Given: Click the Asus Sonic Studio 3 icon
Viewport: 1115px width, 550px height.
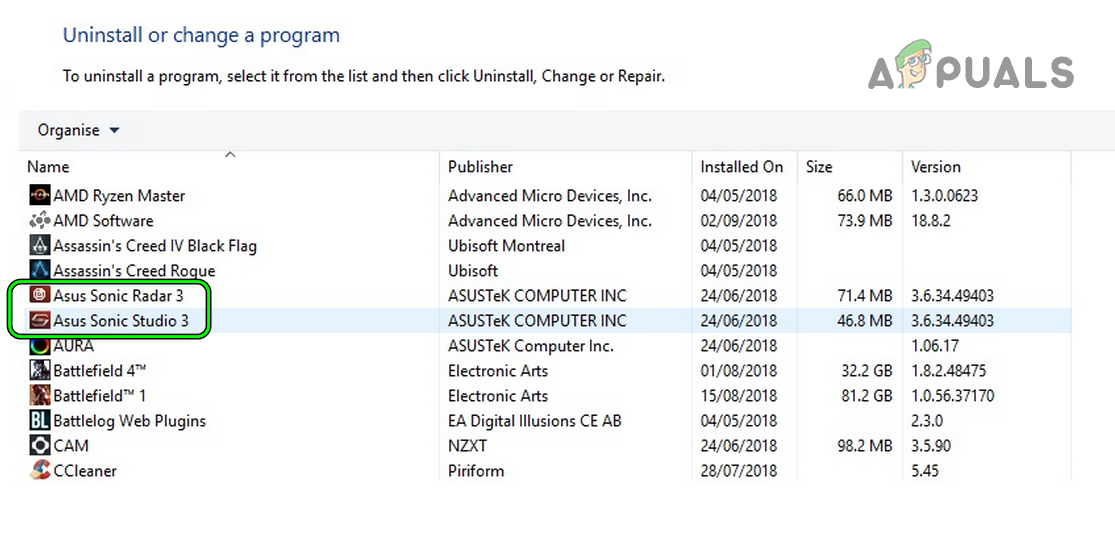Looking at the screenshot, I should (x=40, y=321).
